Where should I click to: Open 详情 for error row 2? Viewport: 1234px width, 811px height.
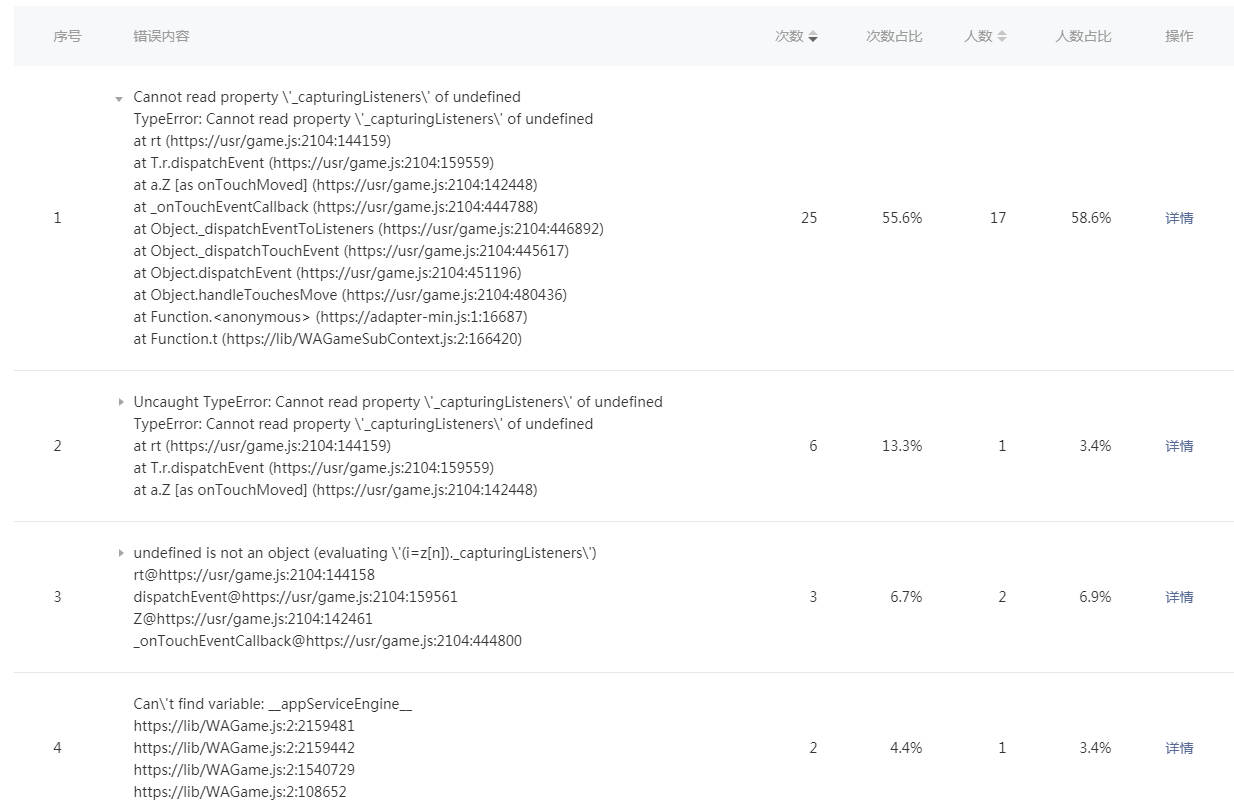click(x=1179, y=446)
